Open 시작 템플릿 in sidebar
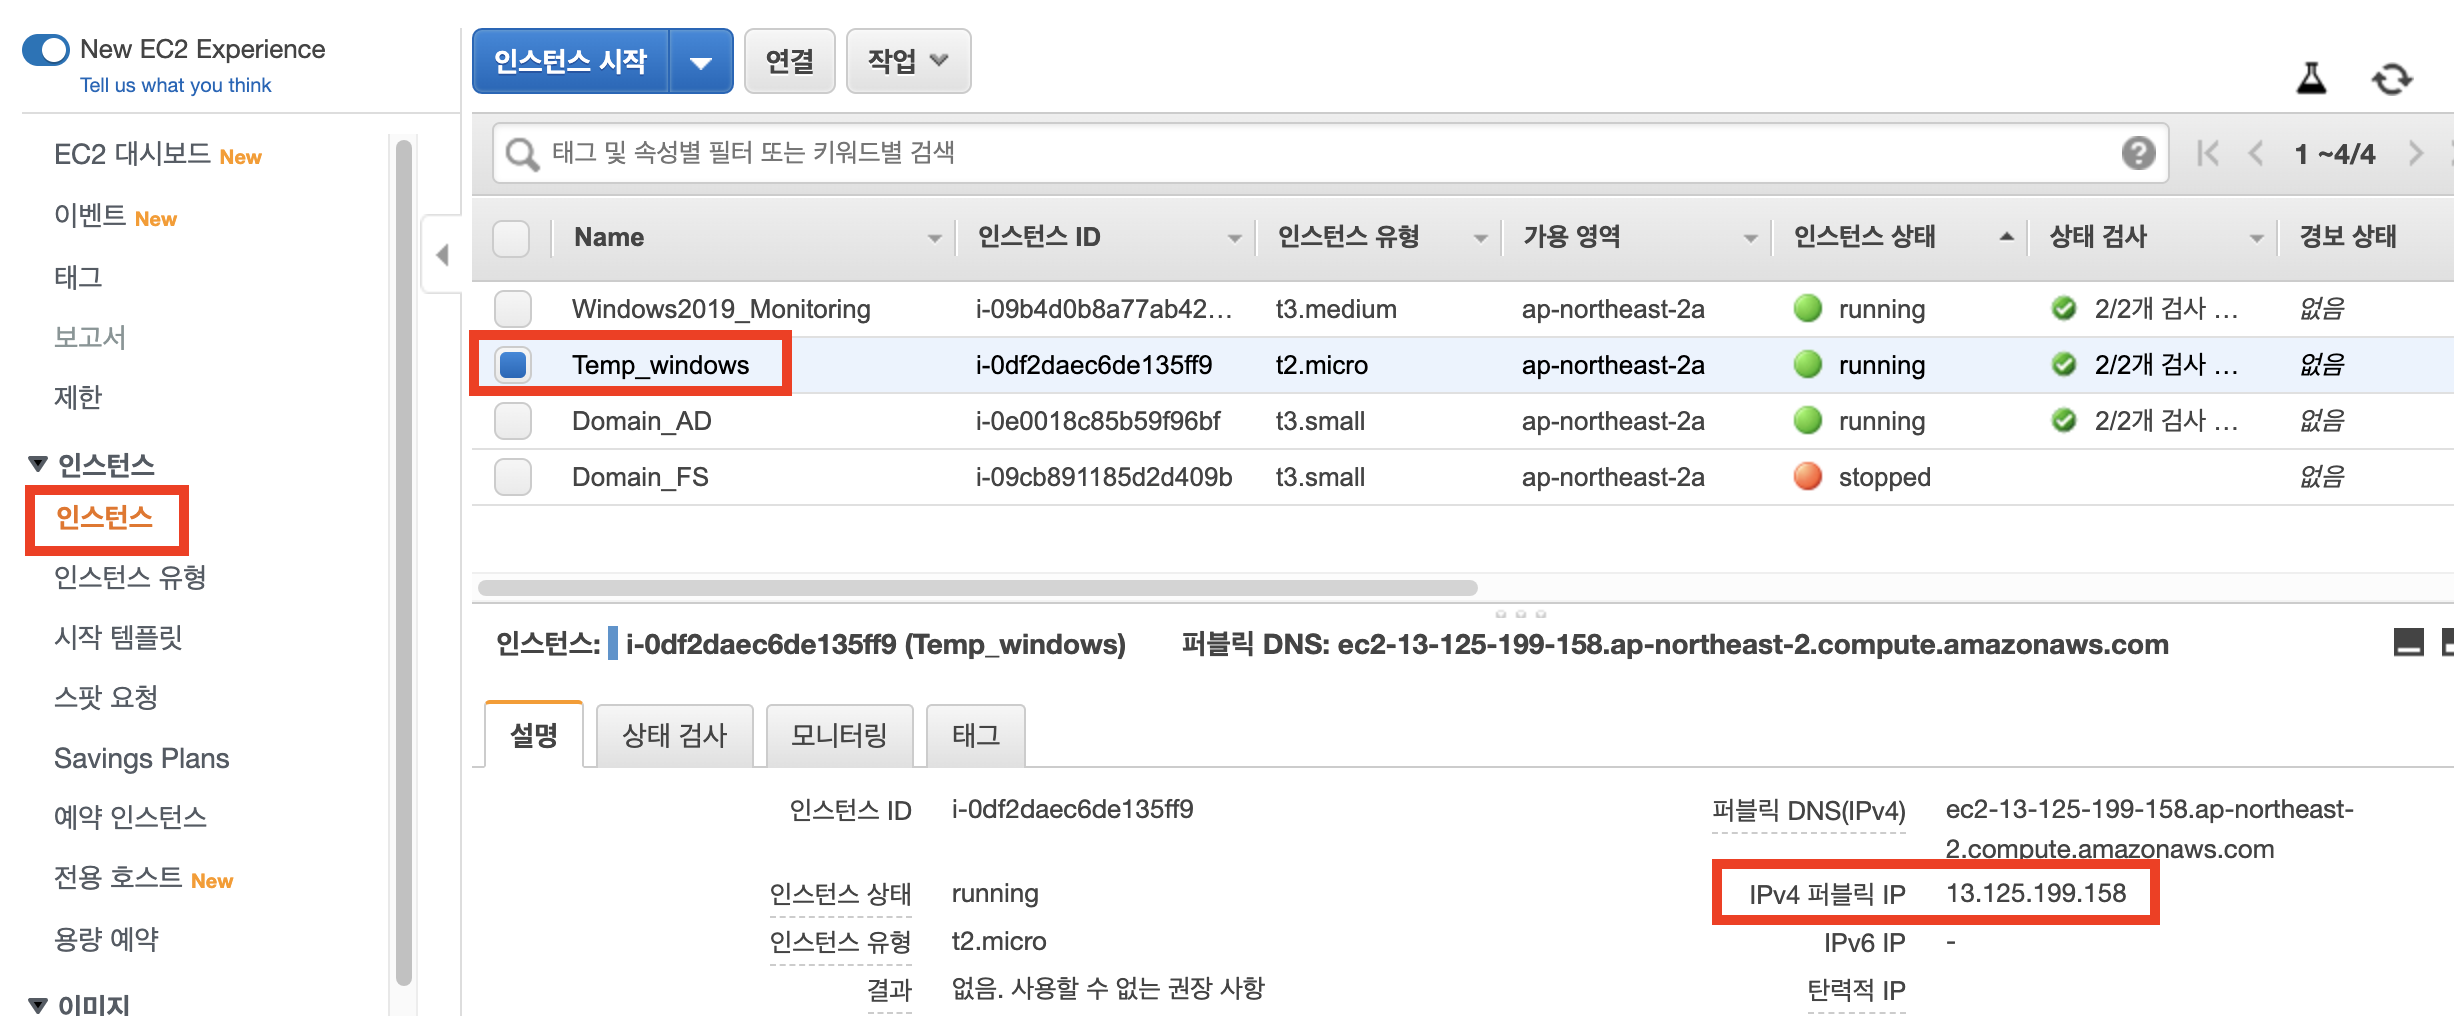This screenshot has height=1016, width=2454. point(118,637)
